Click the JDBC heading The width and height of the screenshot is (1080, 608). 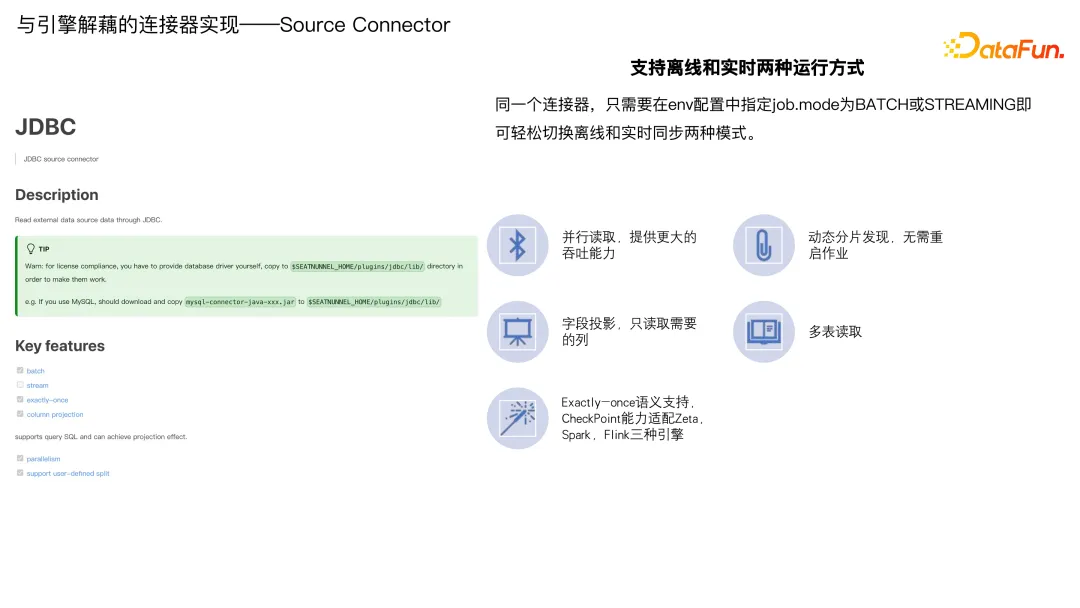click(45, 127)
